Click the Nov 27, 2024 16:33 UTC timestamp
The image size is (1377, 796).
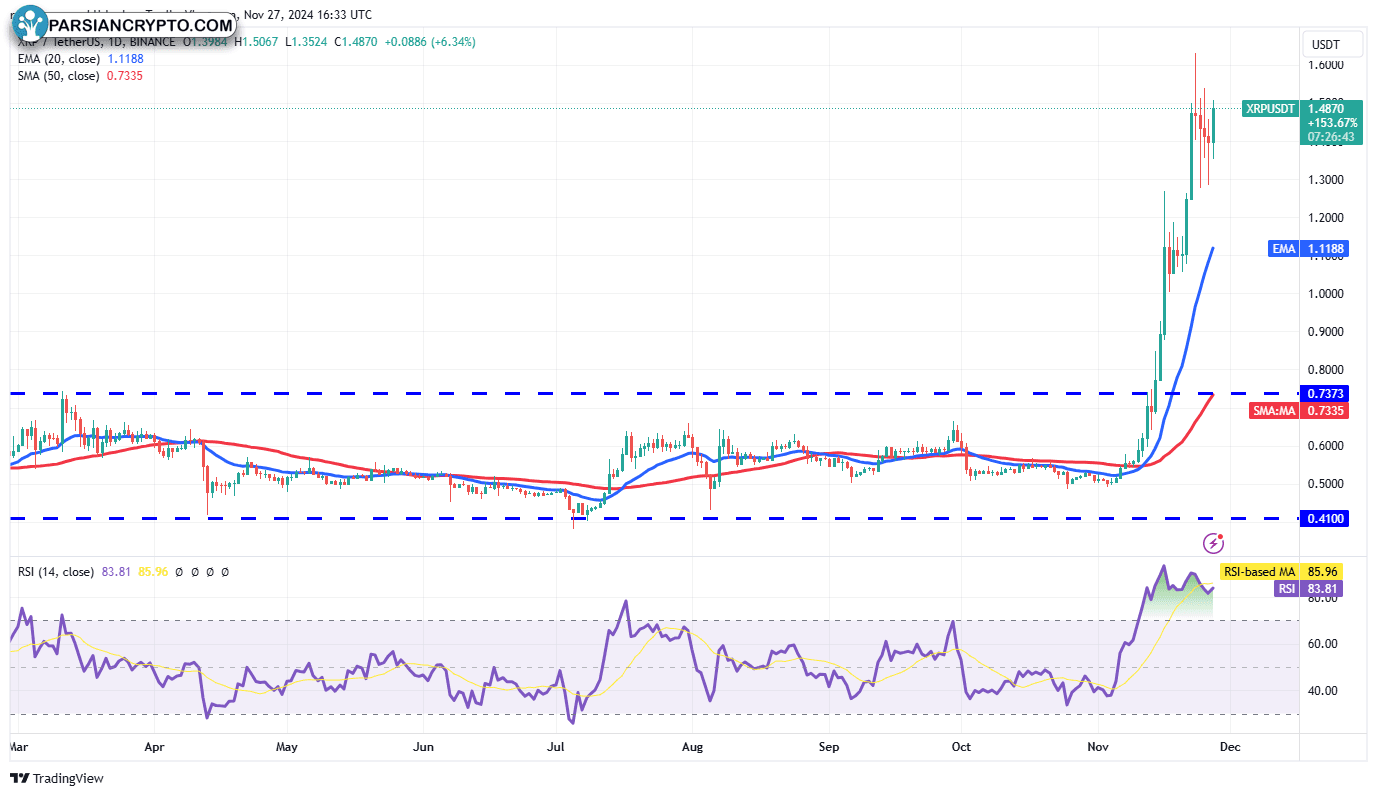pyautogui.click(x=308, y=15)
